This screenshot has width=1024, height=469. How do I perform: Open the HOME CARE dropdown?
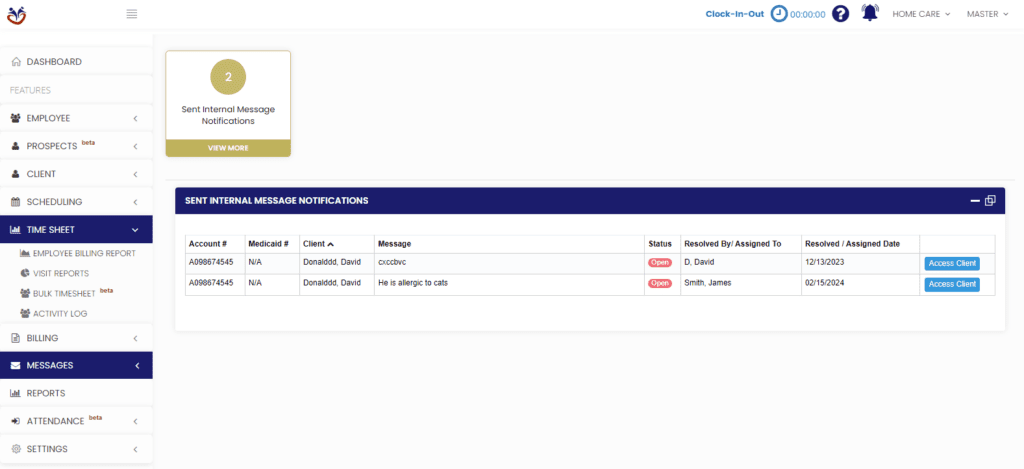(x=921, y=14)
